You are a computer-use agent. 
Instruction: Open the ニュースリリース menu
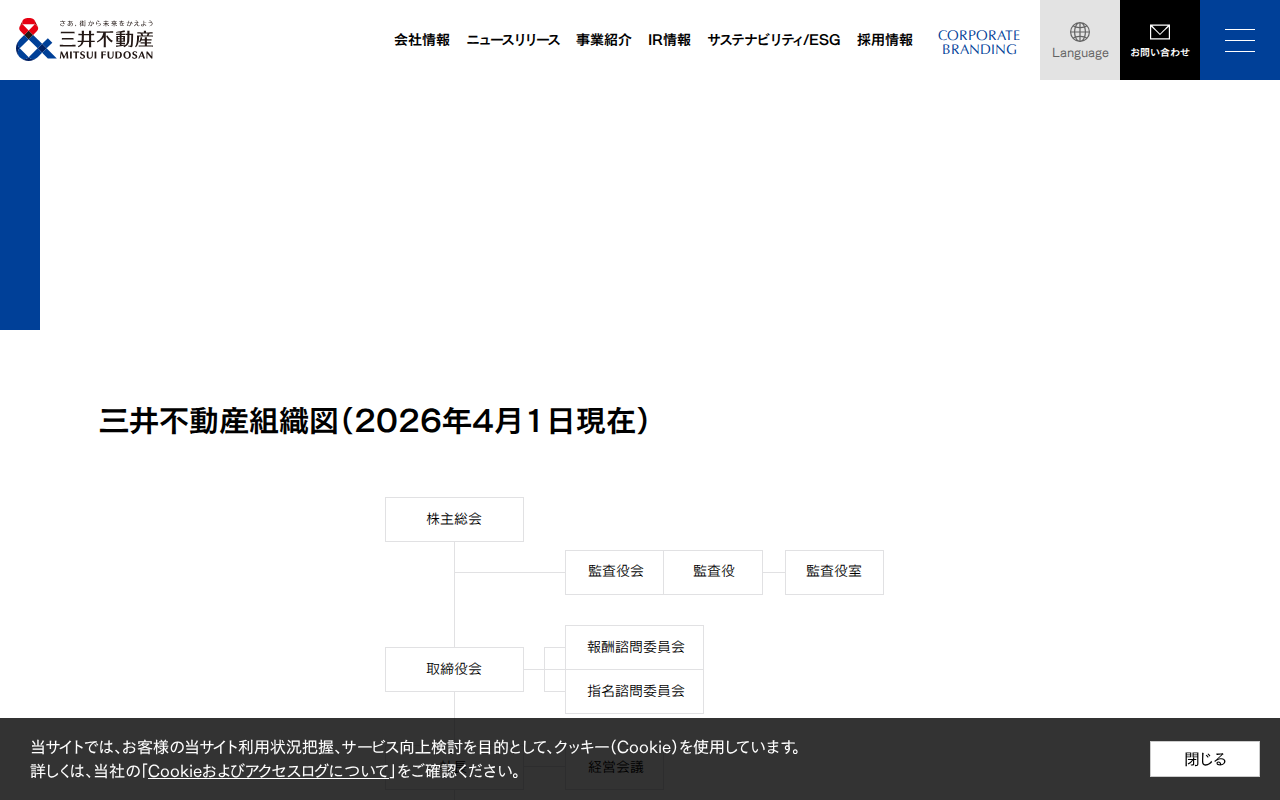click(x=513, y=40)
